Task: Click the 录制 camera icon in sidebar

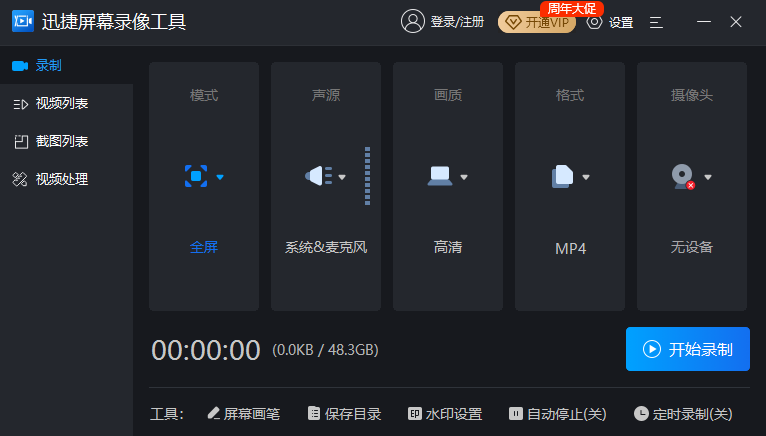Action: tap(20, 65)
